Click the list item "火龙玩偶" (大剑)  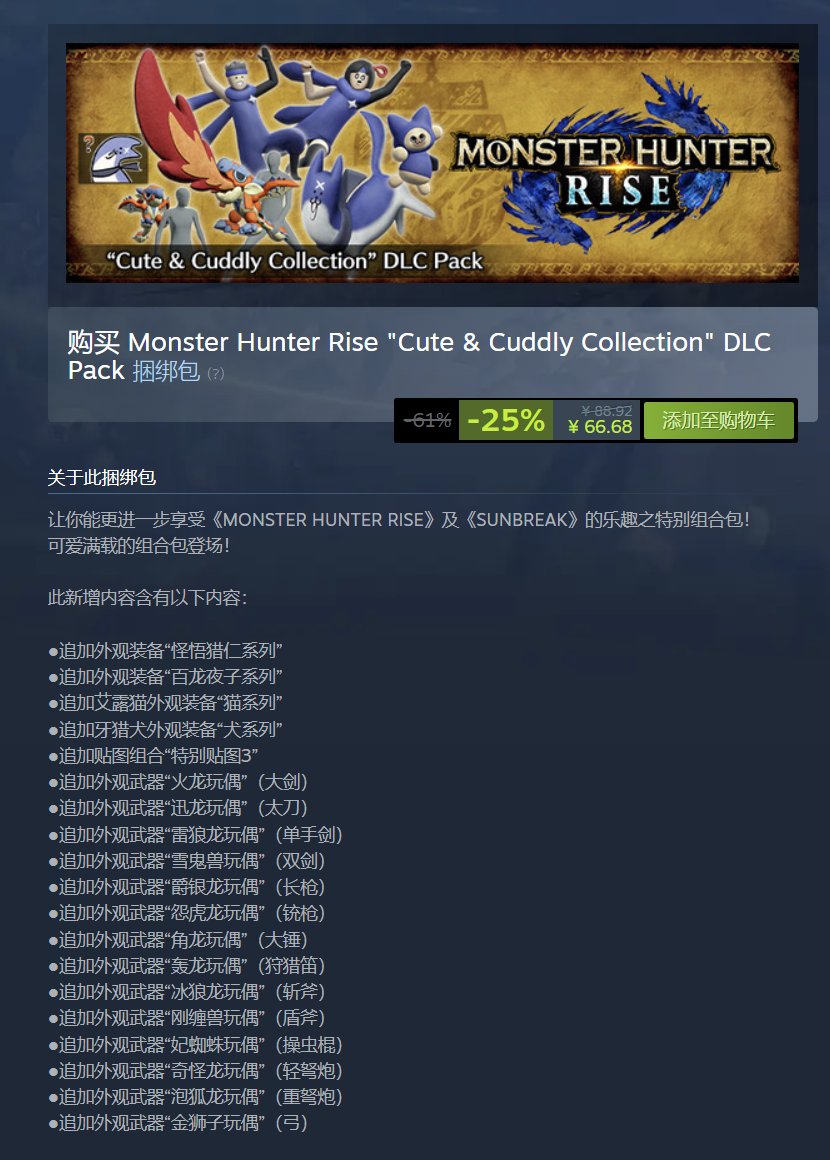pyautogui.click(x=178, y=781)
